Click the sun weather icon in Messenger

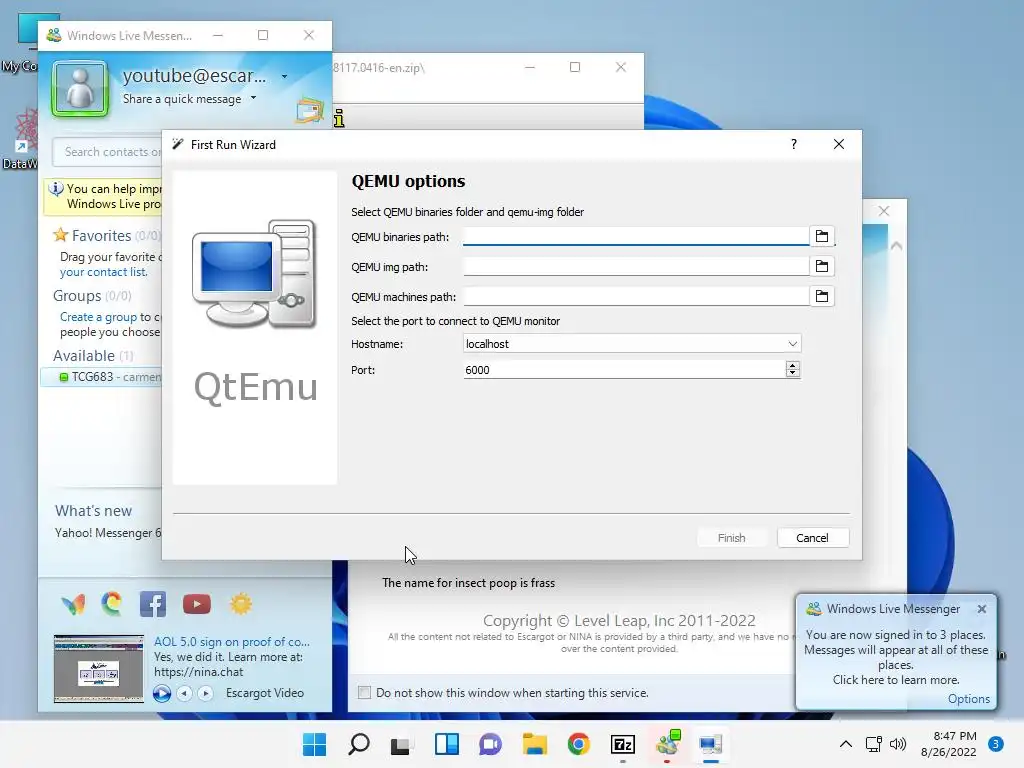click(240, 603)
